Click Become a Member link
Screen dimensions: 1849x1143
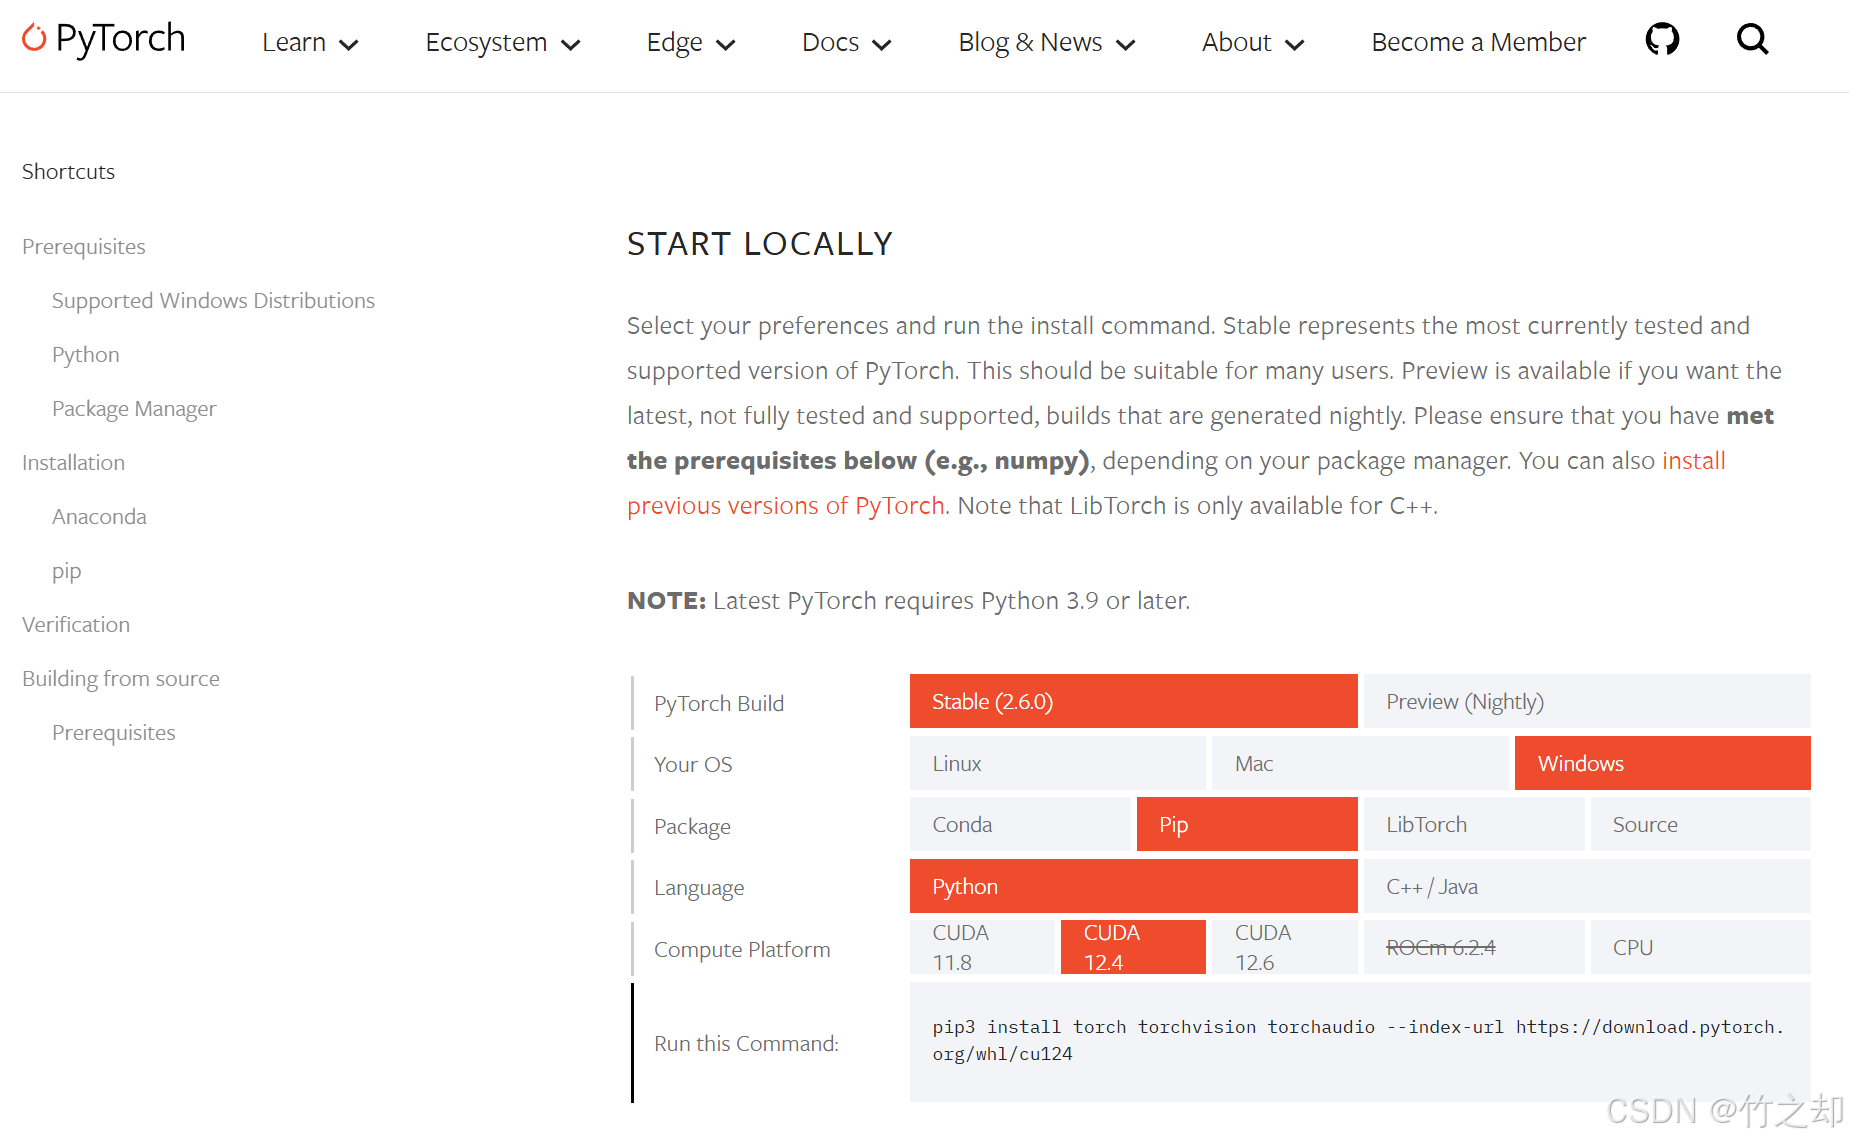[1478, 42]
